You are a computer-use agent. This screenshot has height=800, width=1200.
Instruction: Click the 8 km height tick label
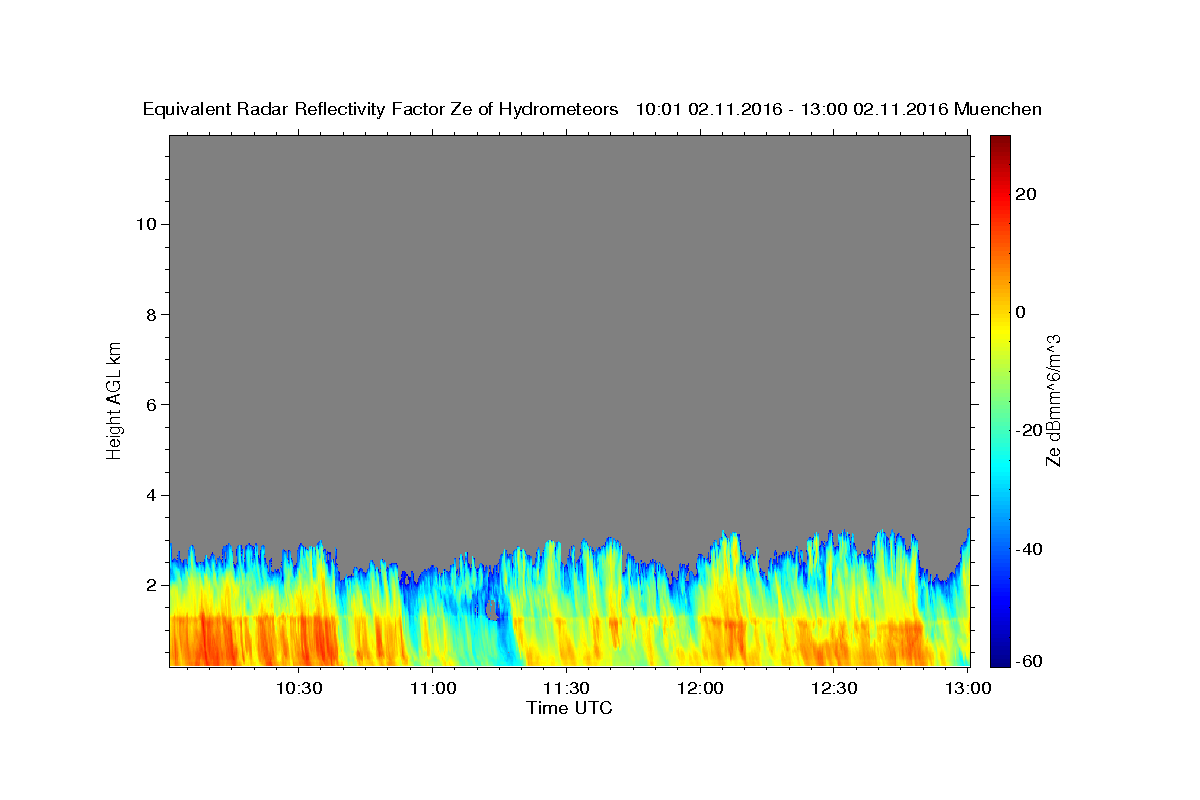[x=151, y=314]
